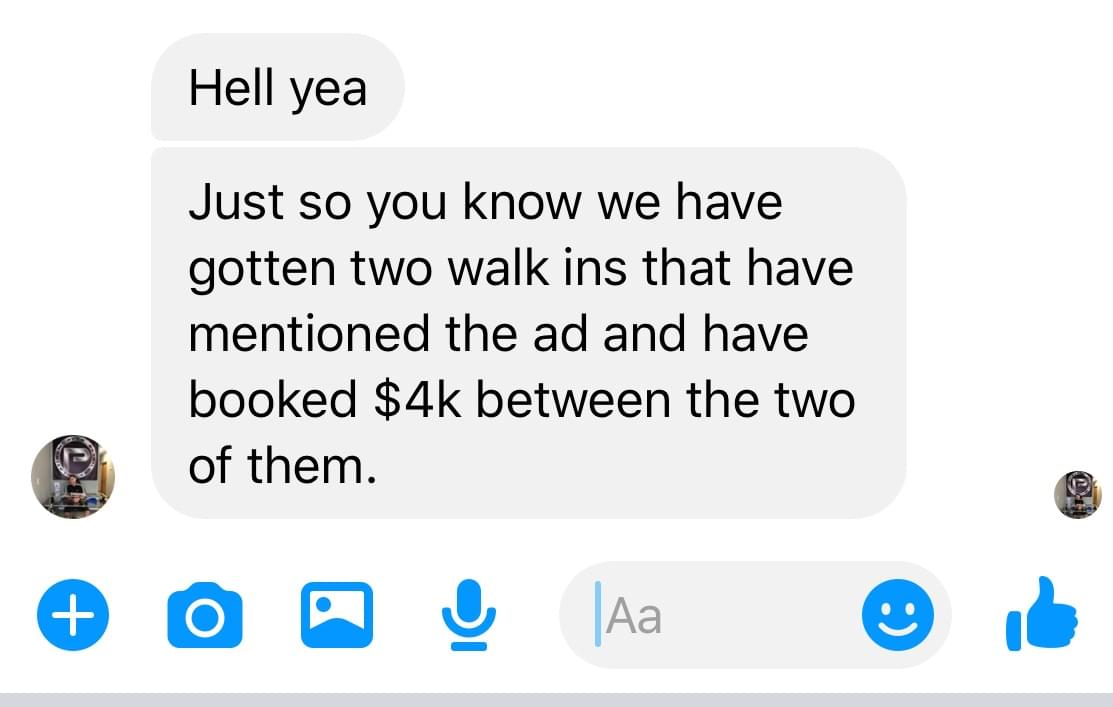Click the word "yea" in top bubble
The height and width of the screenshot is (707, 1113).
point(329,92)
